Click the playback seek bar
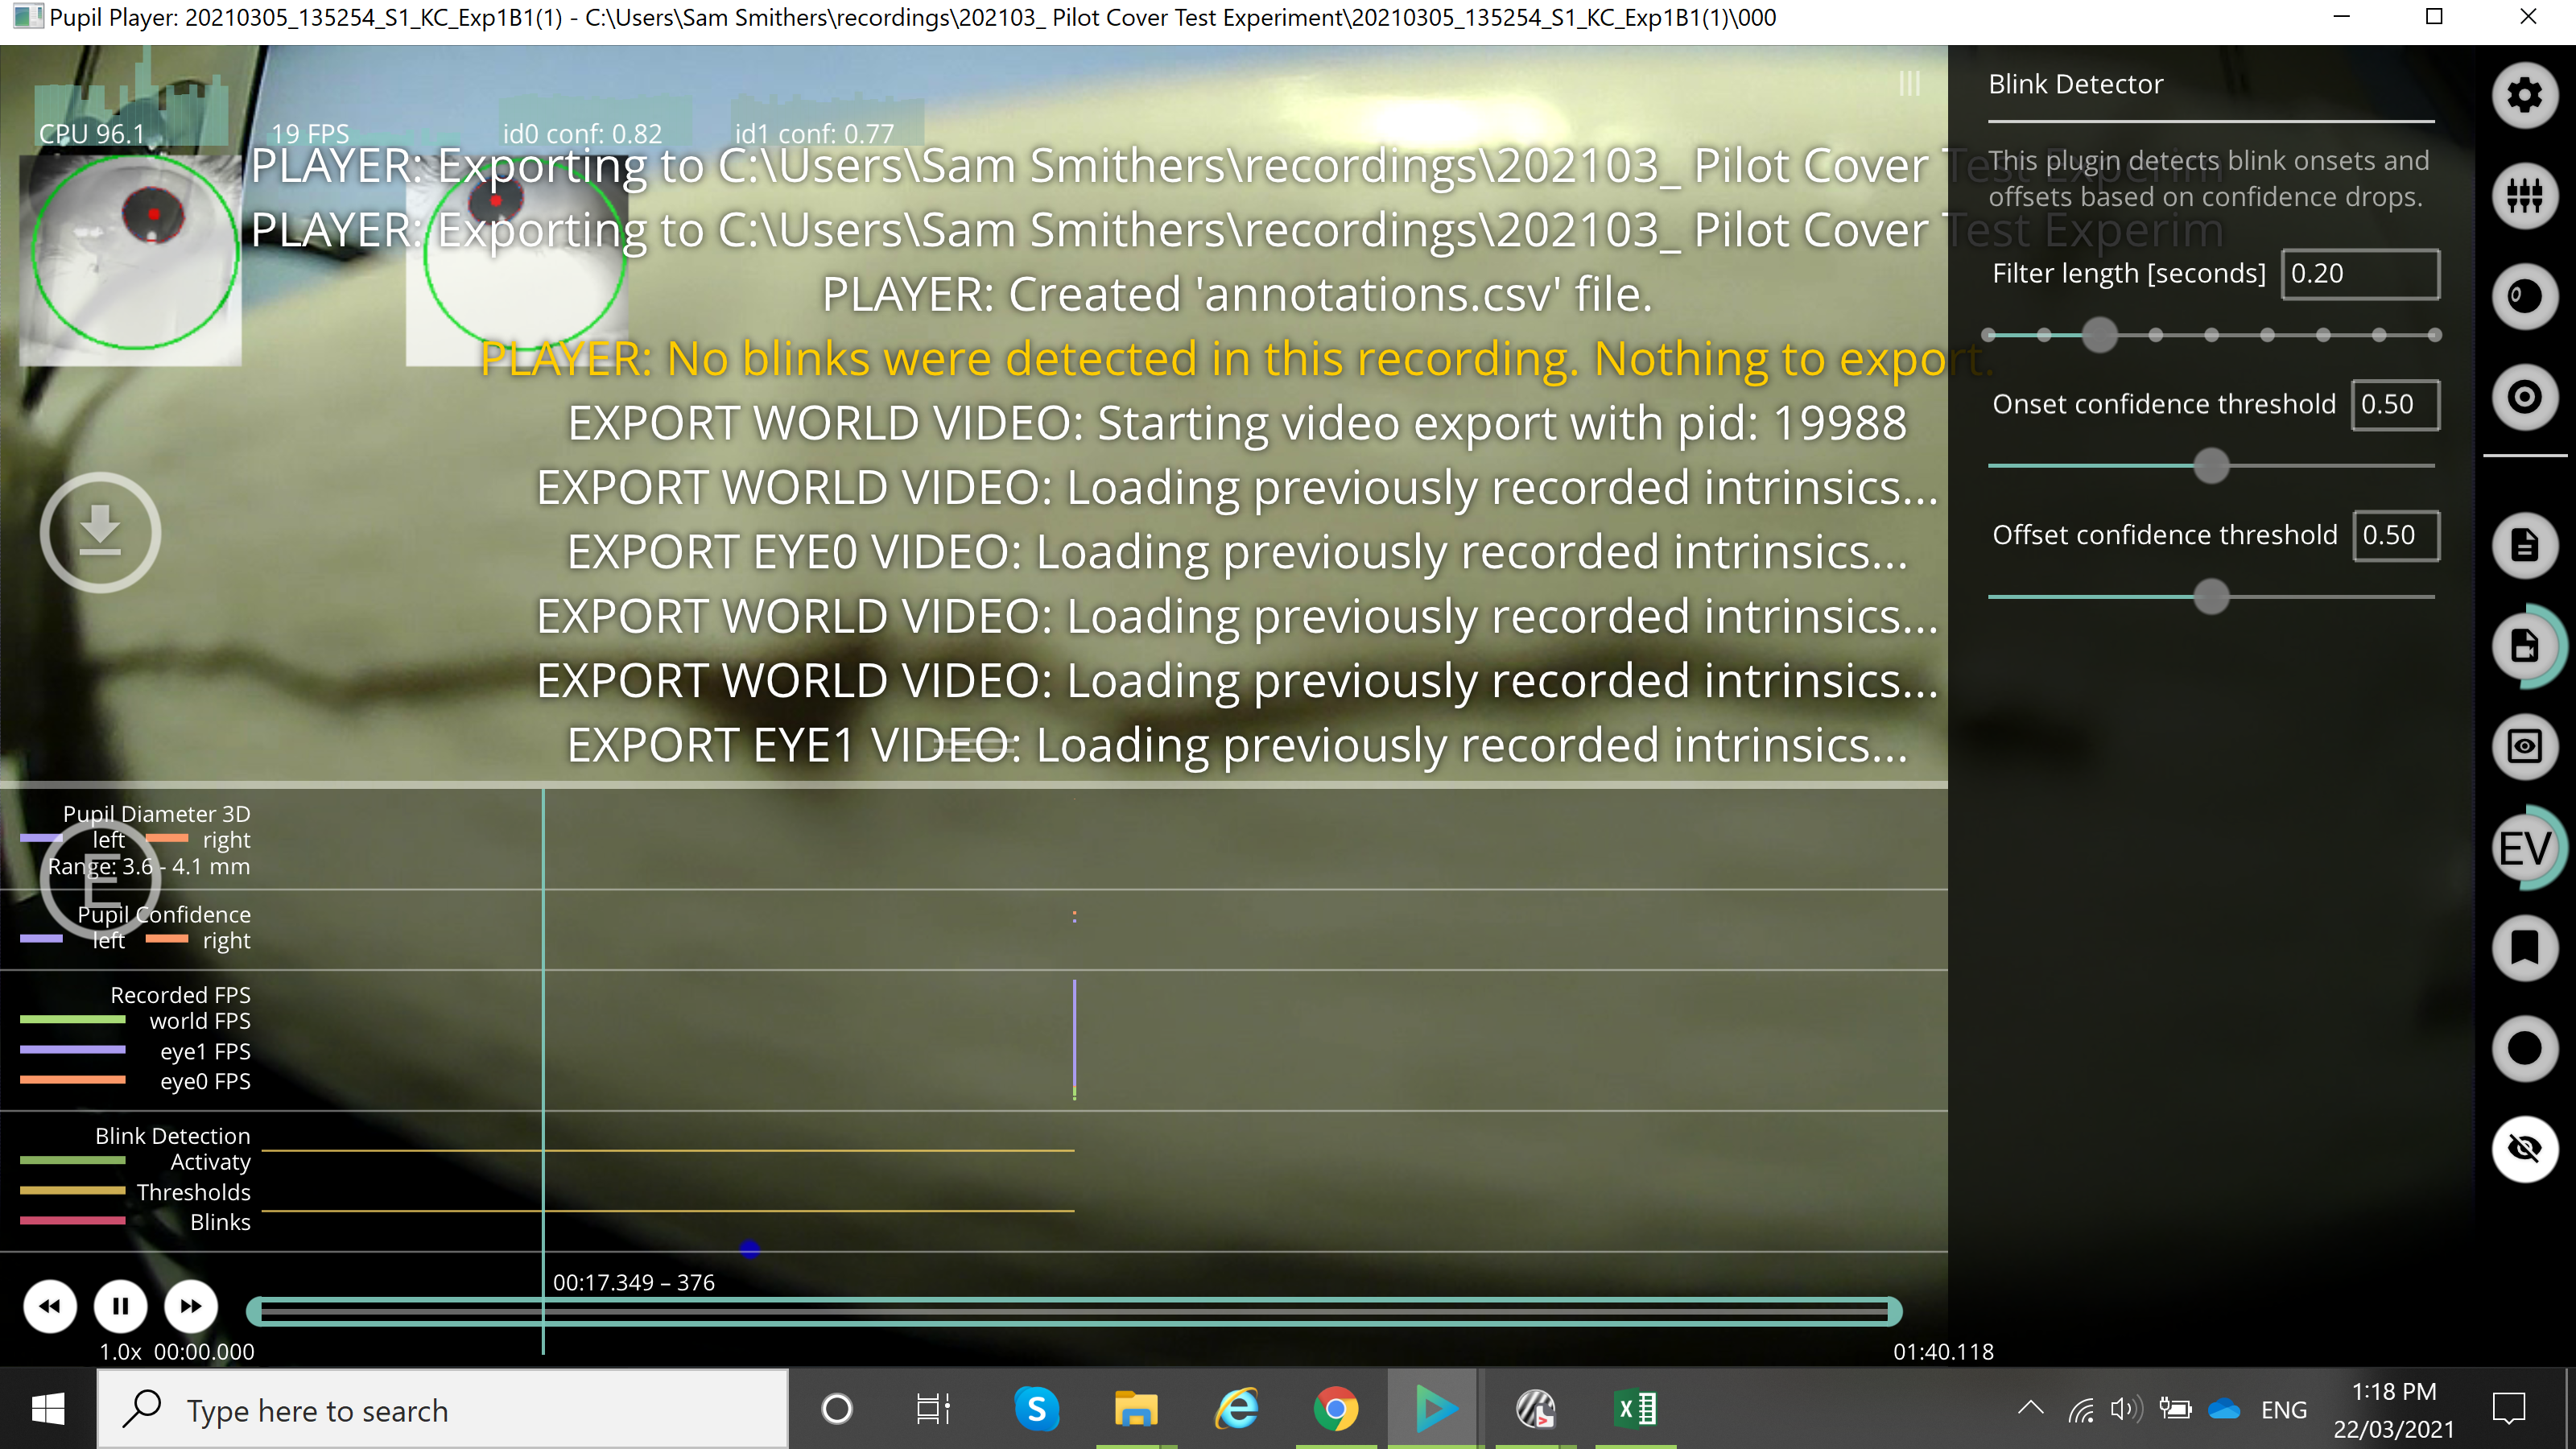 tap(1074, 1311)
